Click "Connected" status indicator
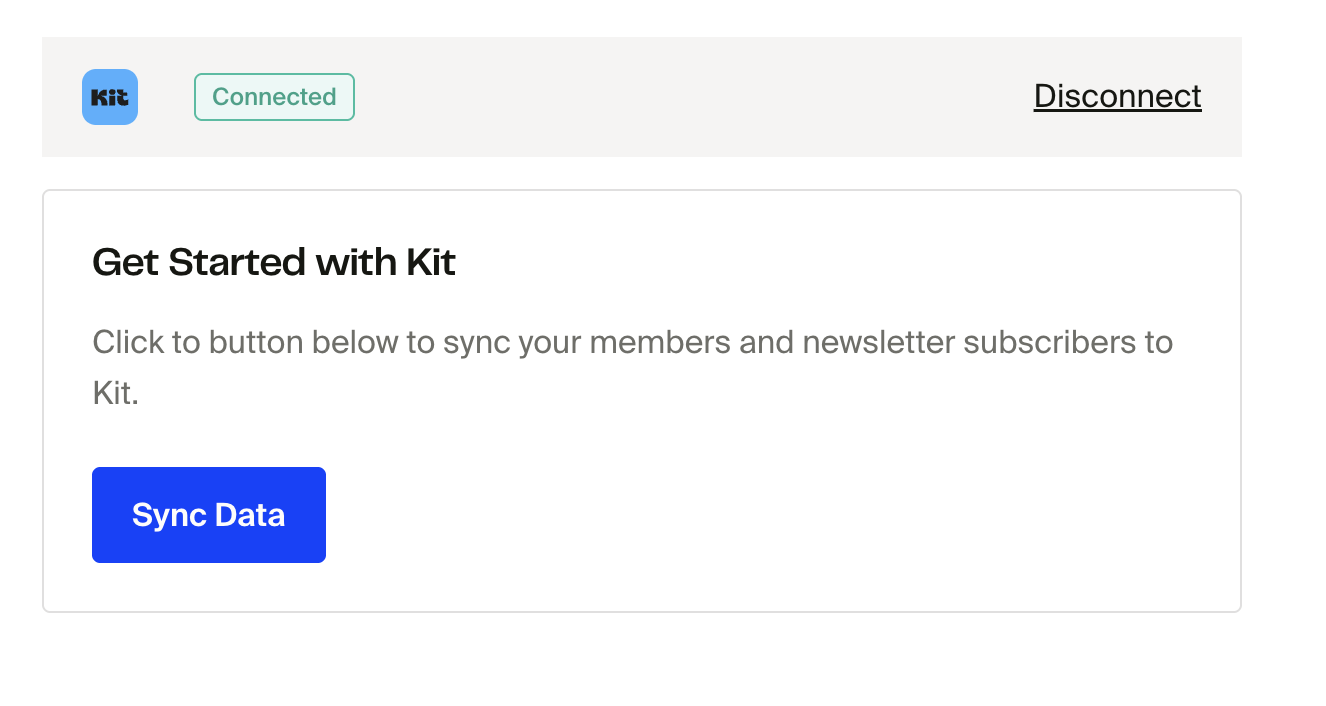 click(x=274, y=97)
